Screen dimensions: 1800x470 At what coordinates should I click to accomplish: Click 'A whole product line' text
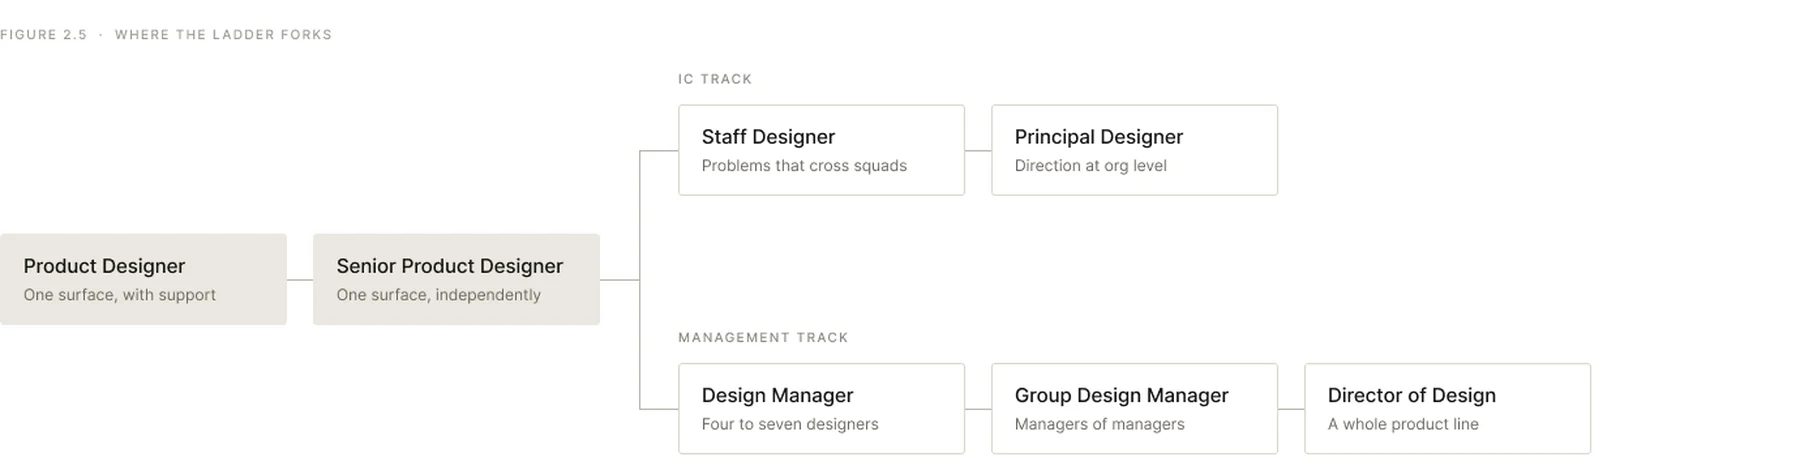click(x=1403, y=424)
